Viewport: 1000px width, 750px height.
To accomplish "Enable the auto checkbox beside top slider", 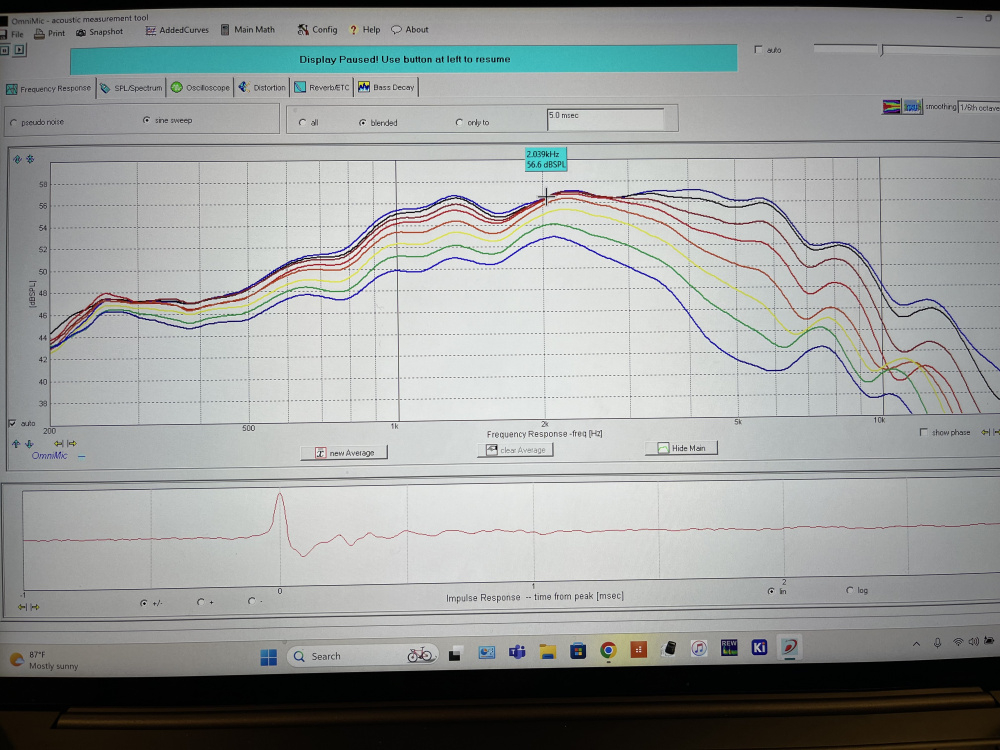I will tap(758, 49).
